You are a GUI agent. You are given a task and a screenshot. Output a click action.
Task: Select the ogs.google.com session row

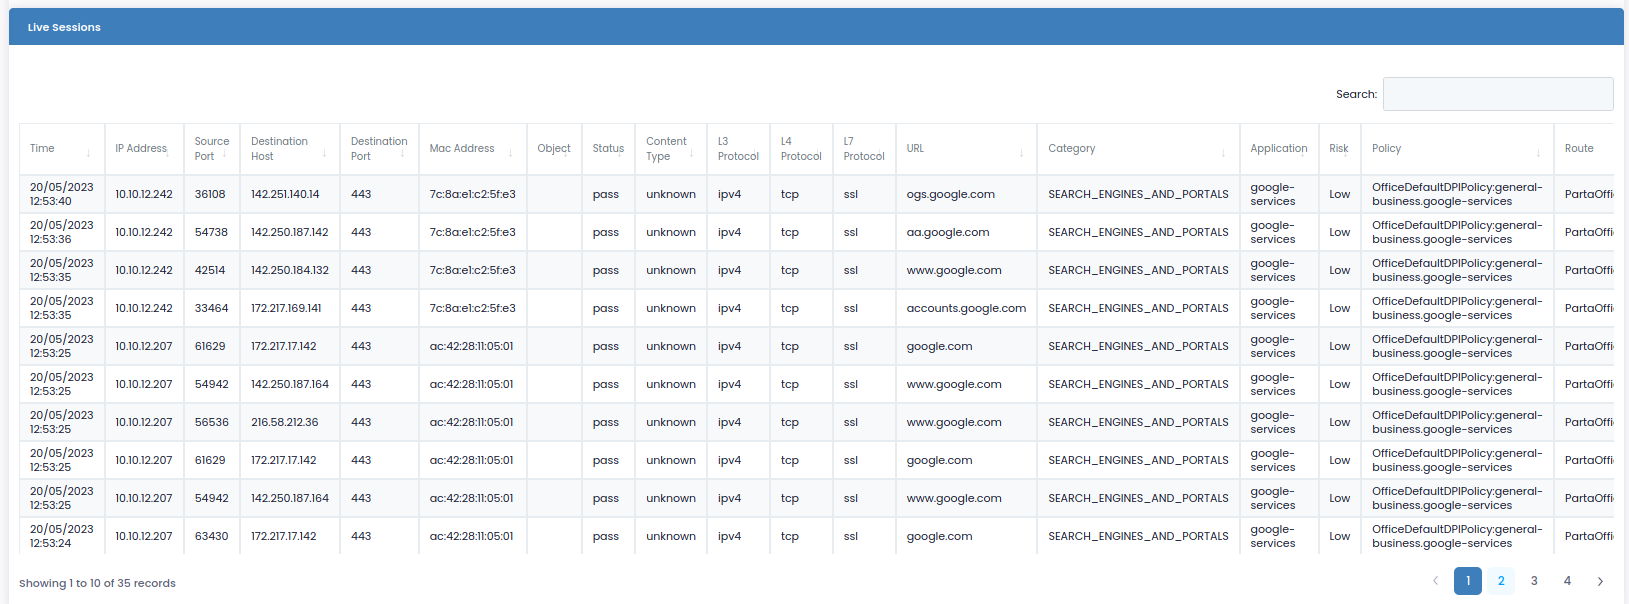pos(950,194)
